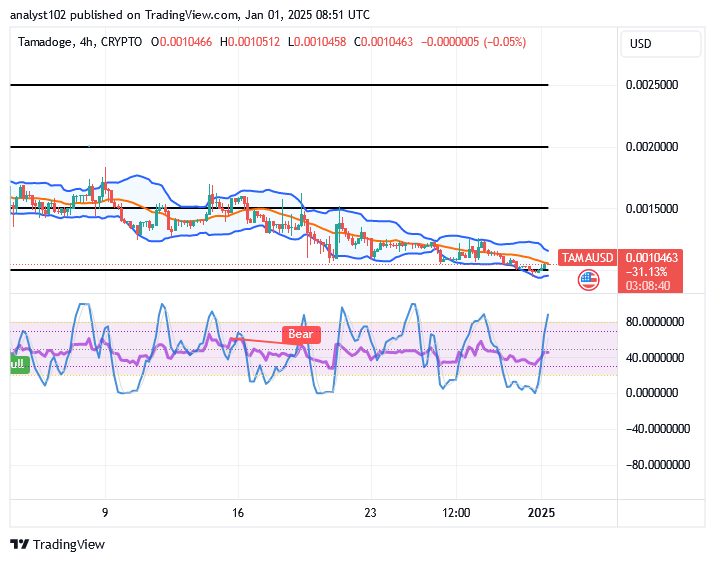Click the green Bull signal label
This screenshot has height=562, width=715.
[x=19, y=364]
